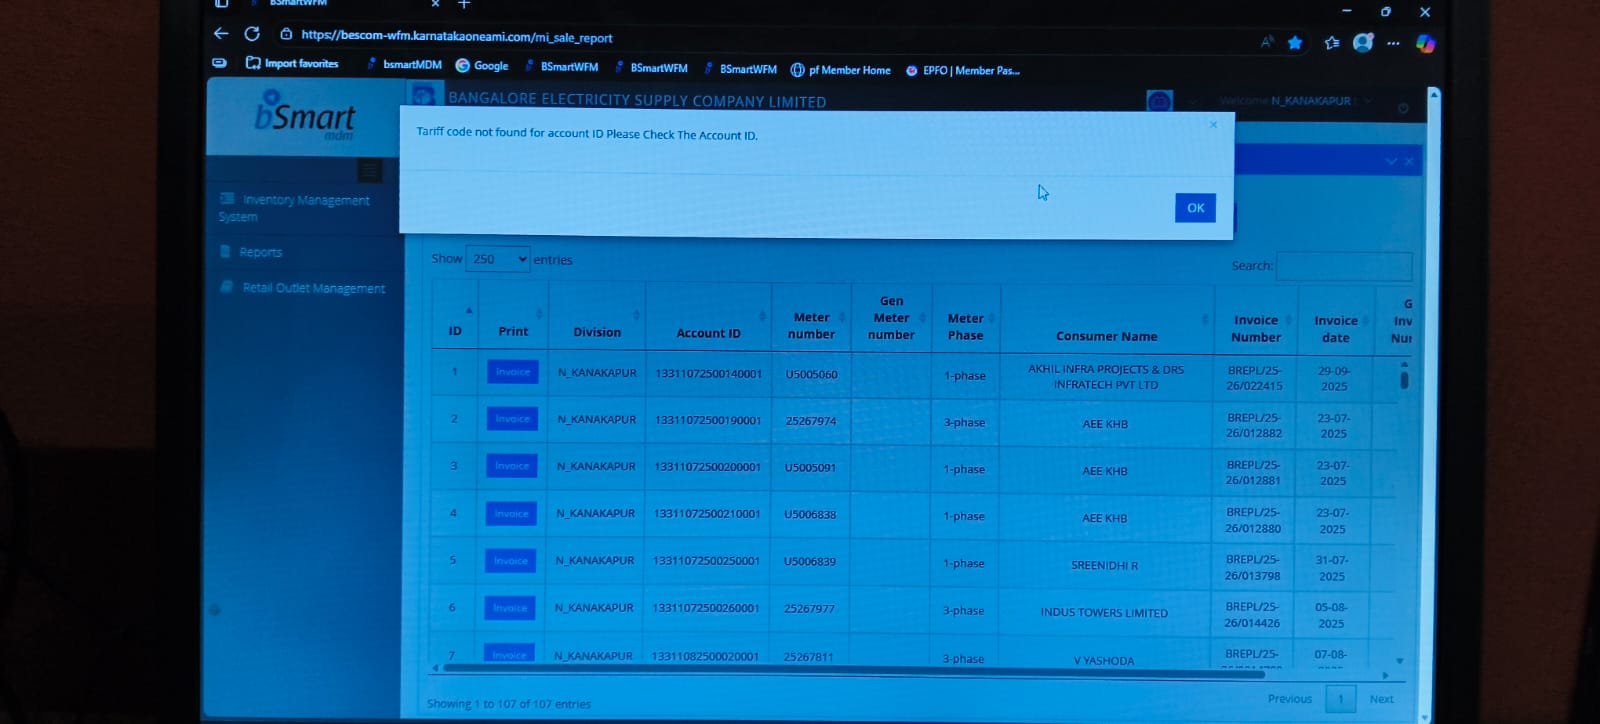Click the bSmart mdm logo

pyautogui.click(x=305, y=117)
